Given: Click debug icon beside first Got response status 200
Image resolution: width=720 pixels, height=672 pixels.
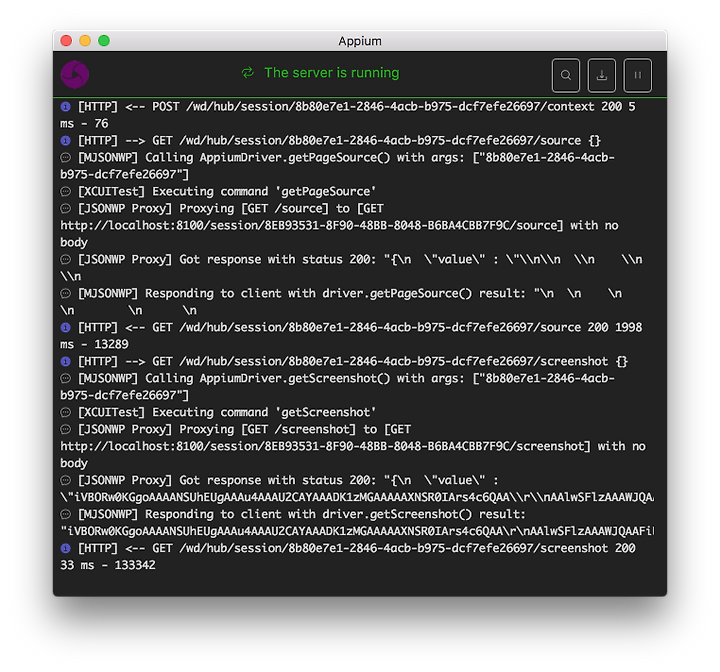Looking at the screenshot, I should click(x=66, y=260).
